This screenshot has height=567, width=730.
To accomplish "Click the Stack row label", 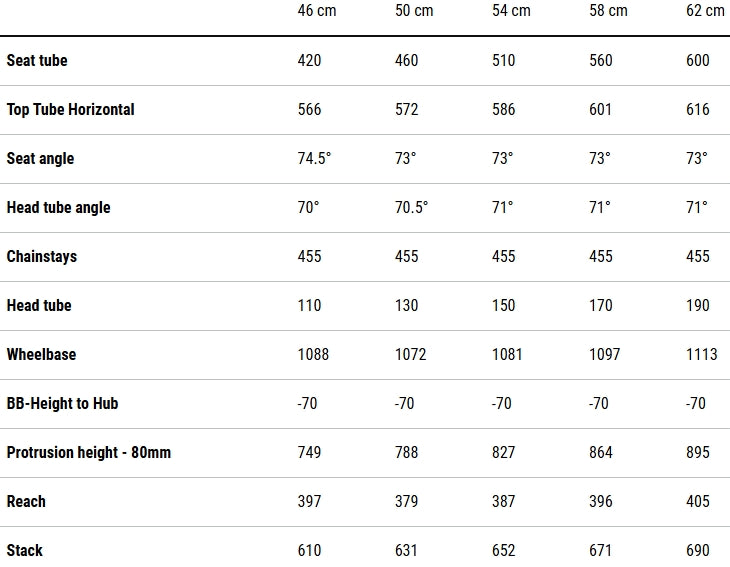I will [x=25, y=551].
